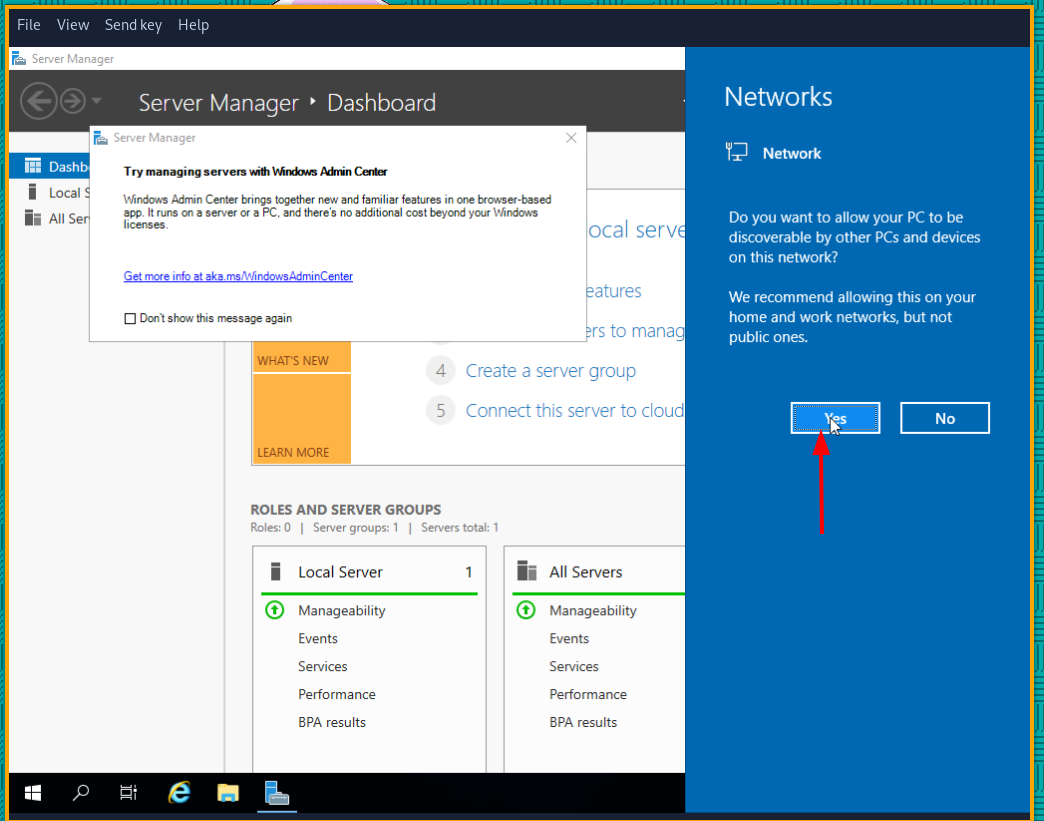Click the Network connection icon
1044x821 pixels.
coord(736,152)
